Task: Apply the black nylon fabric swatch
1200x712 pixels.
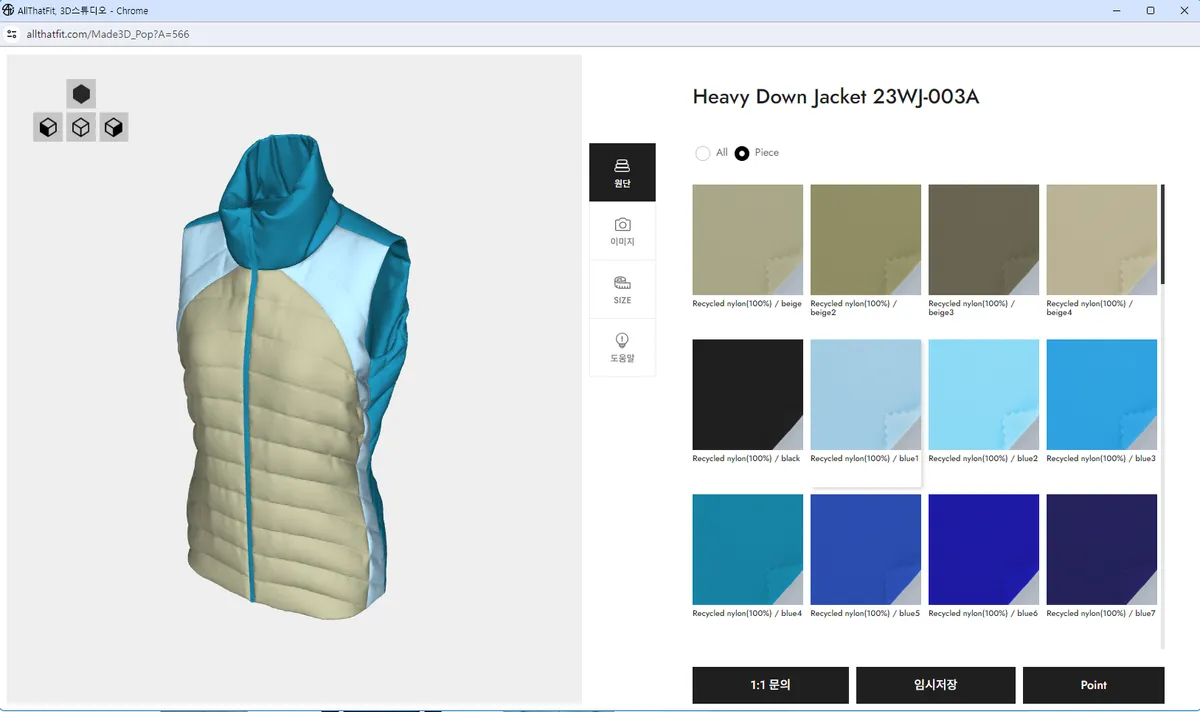Action: click(748, 394)
